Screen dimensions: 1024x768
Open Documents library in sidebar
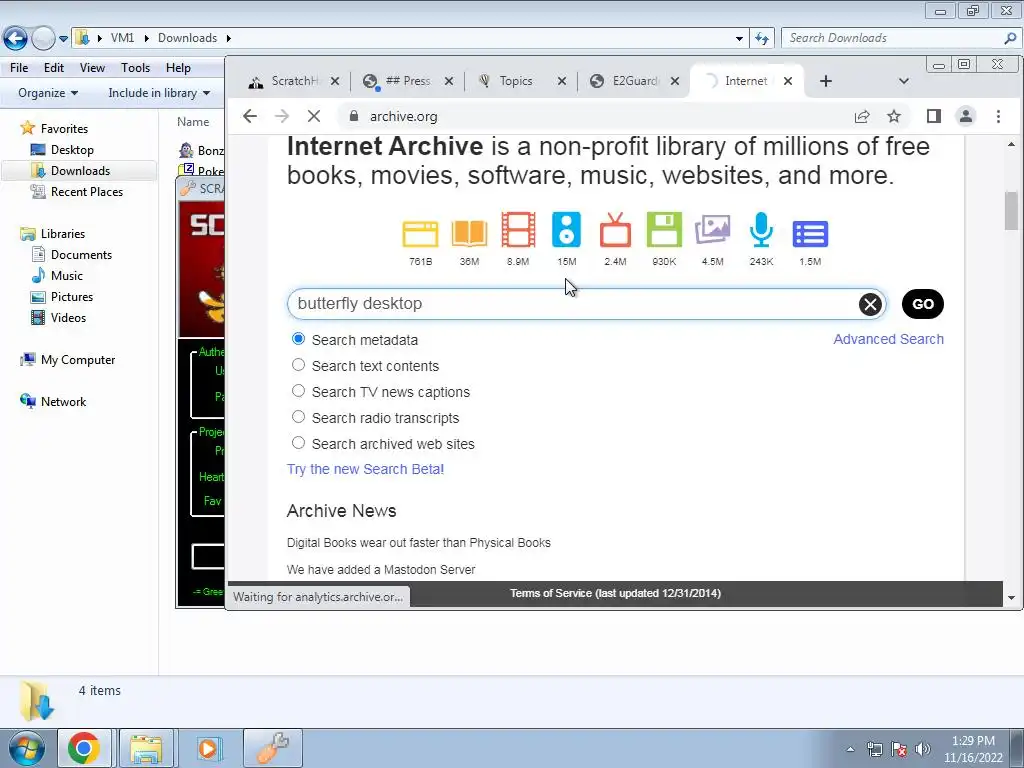click(81, 255)
